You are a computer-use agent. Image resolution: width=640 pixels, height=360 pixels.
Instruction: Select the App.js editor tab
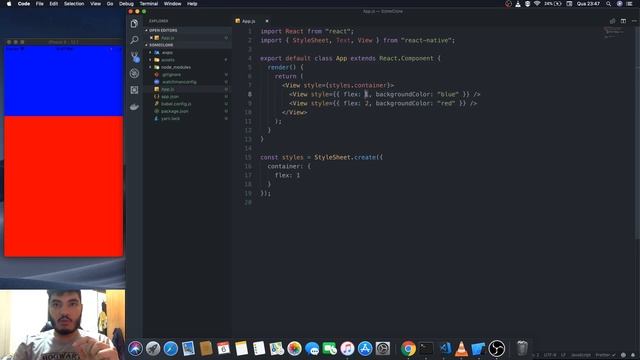pyautogui.click(x=248, y=21)
